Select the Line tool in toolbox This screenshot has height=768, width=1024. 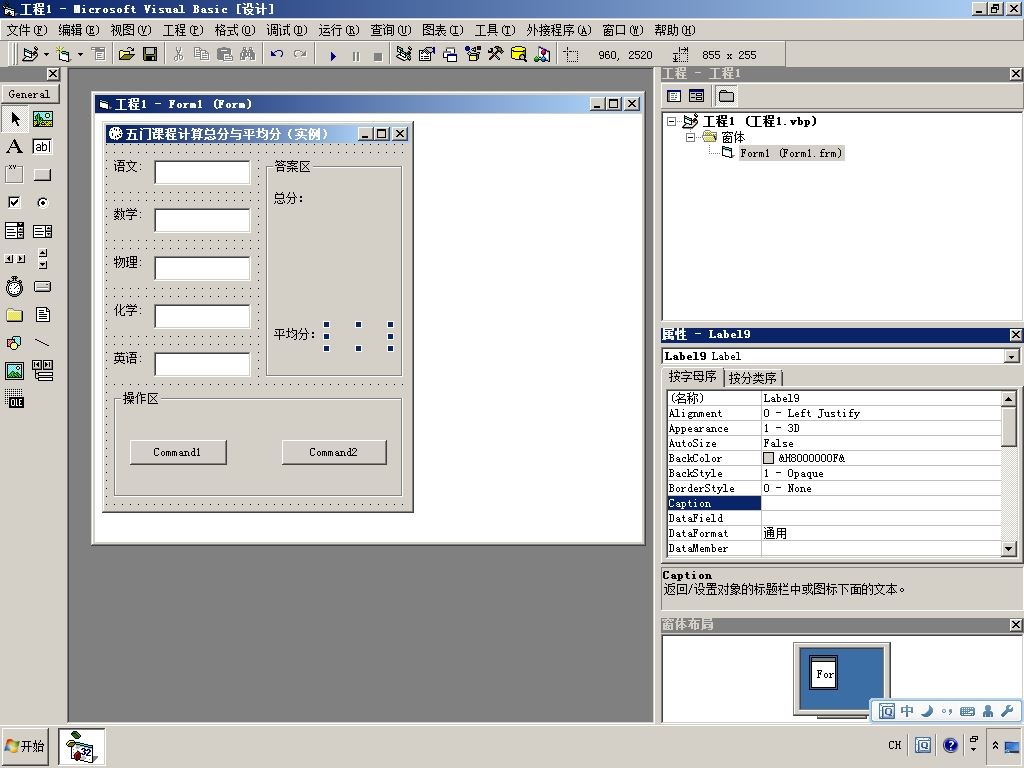tap(42, 343)
